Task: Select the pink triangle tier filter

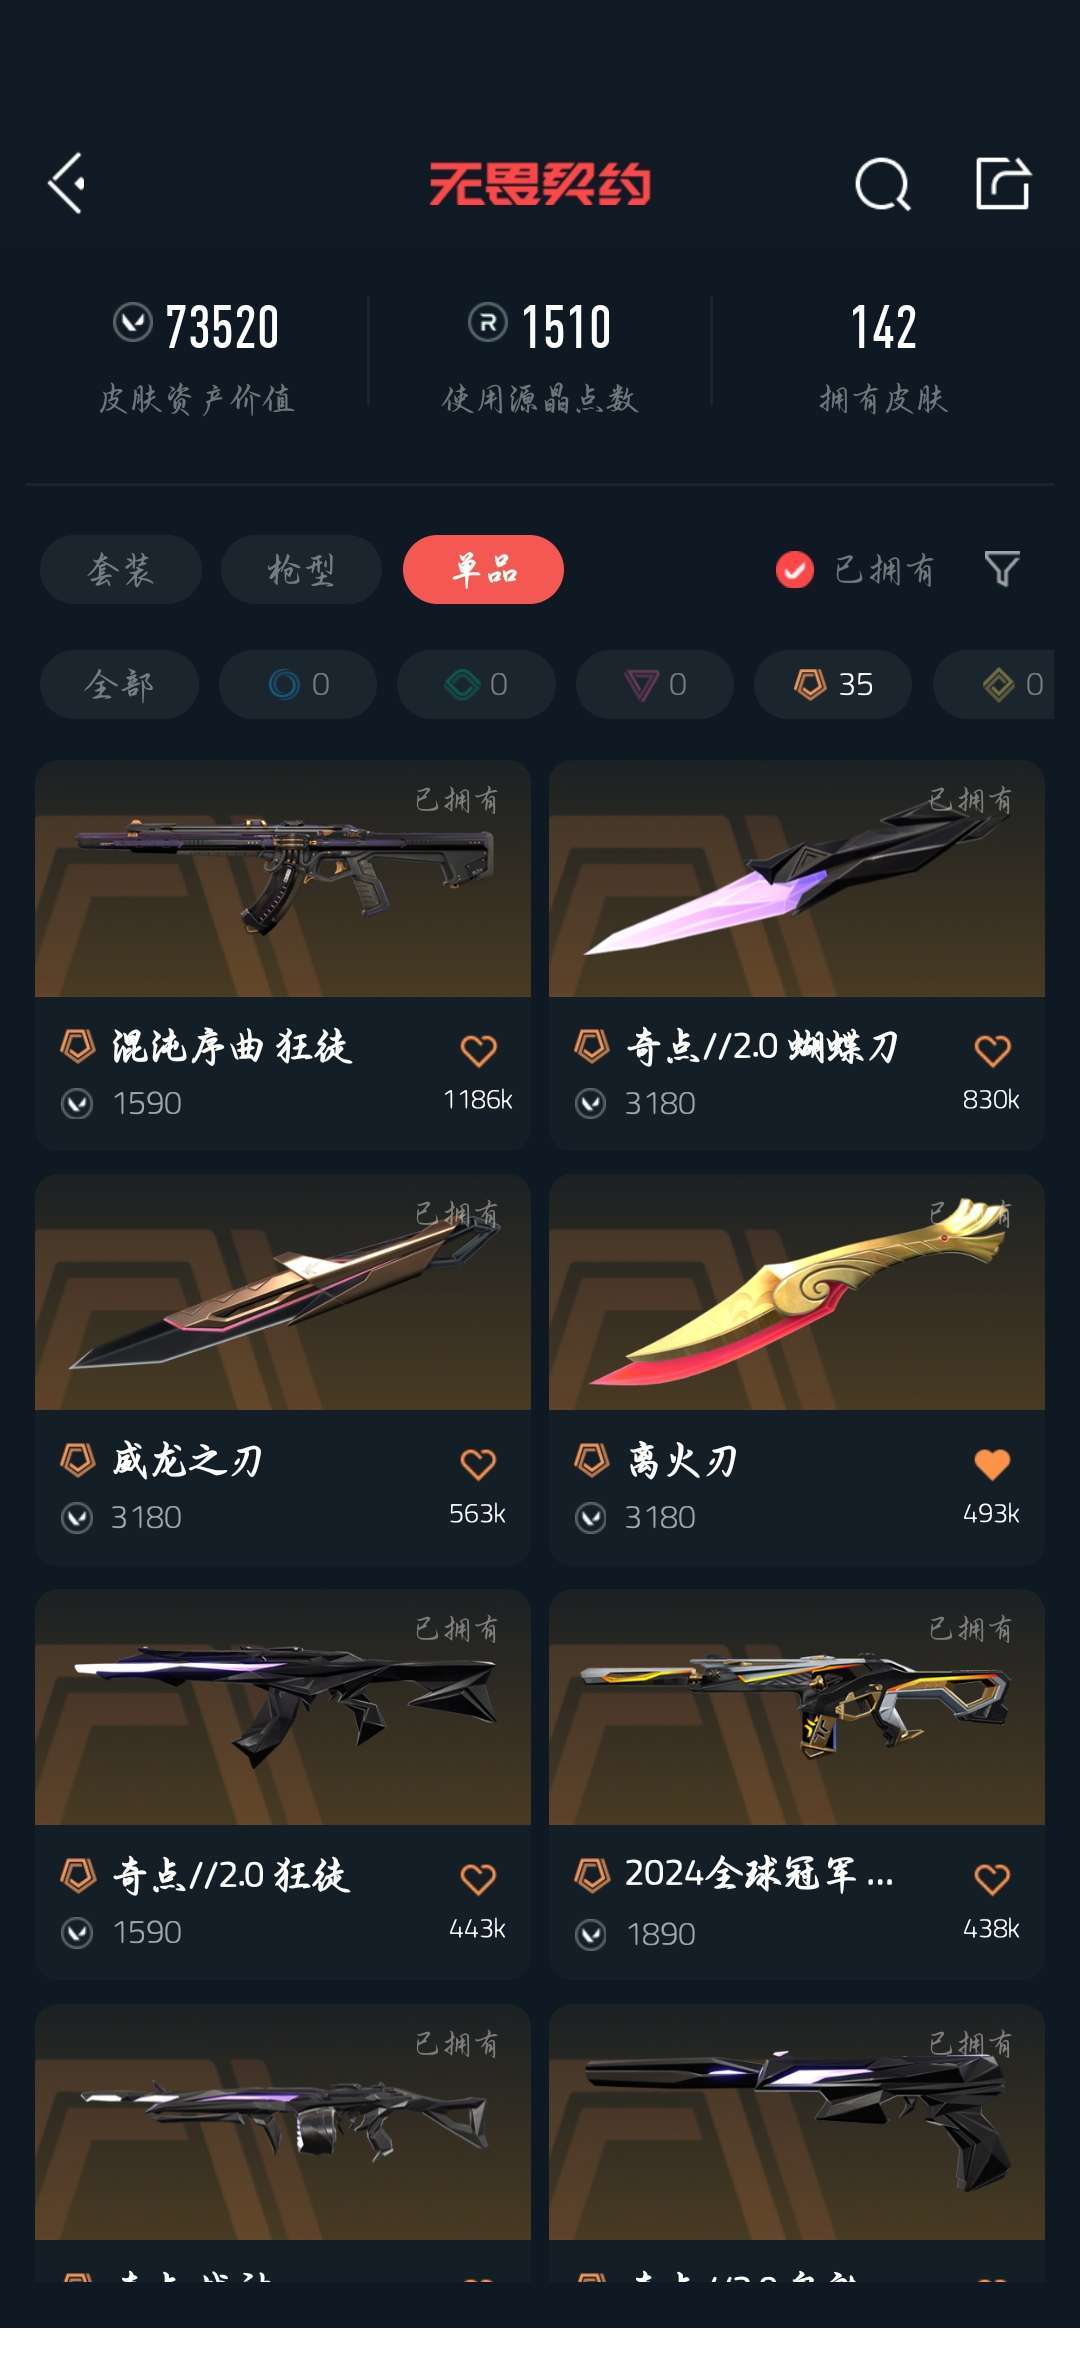Action: (x=655, y=684)
